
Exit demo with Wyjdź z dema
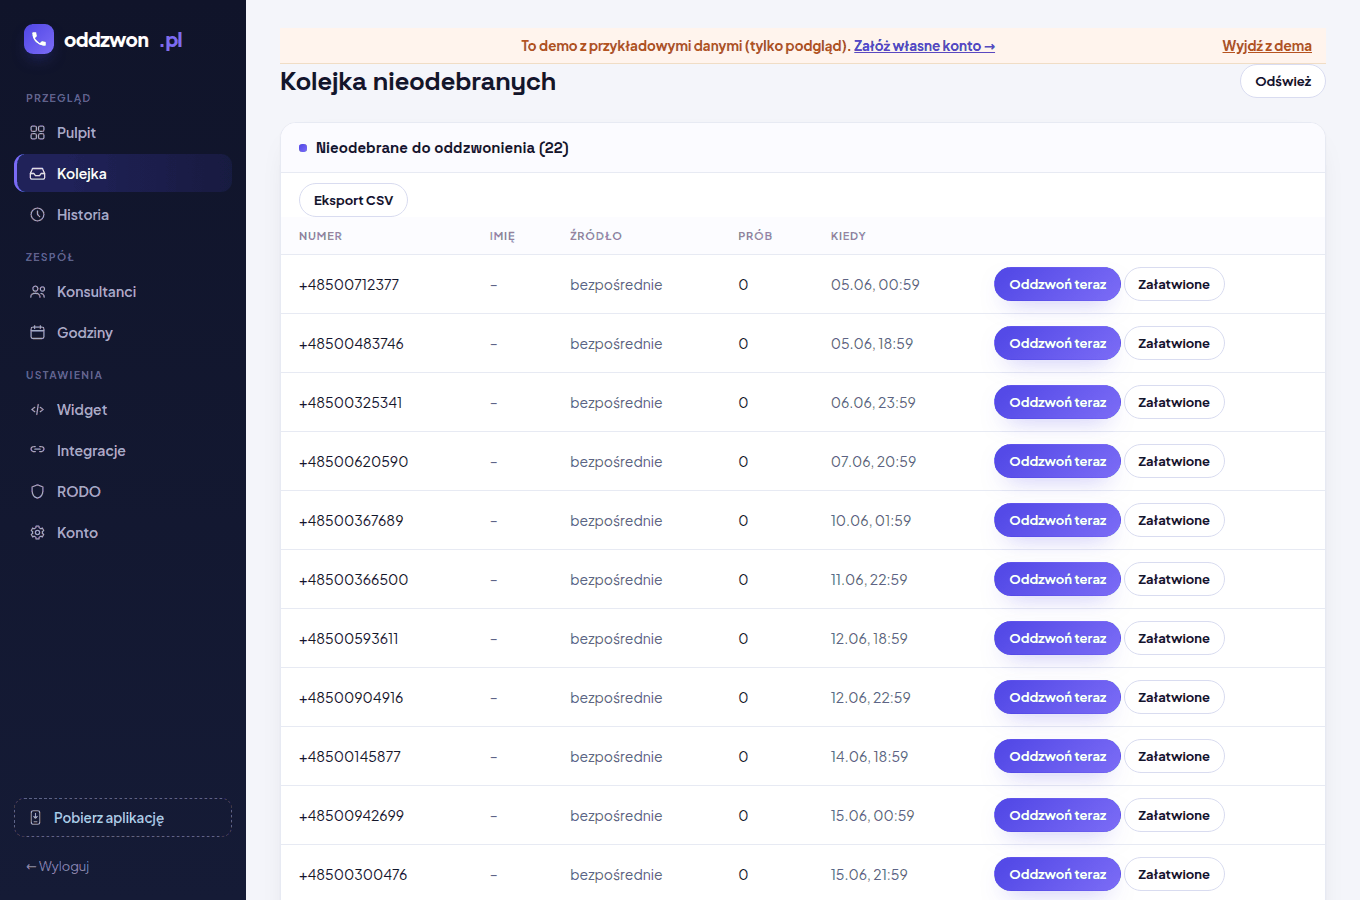(1267, 46)
